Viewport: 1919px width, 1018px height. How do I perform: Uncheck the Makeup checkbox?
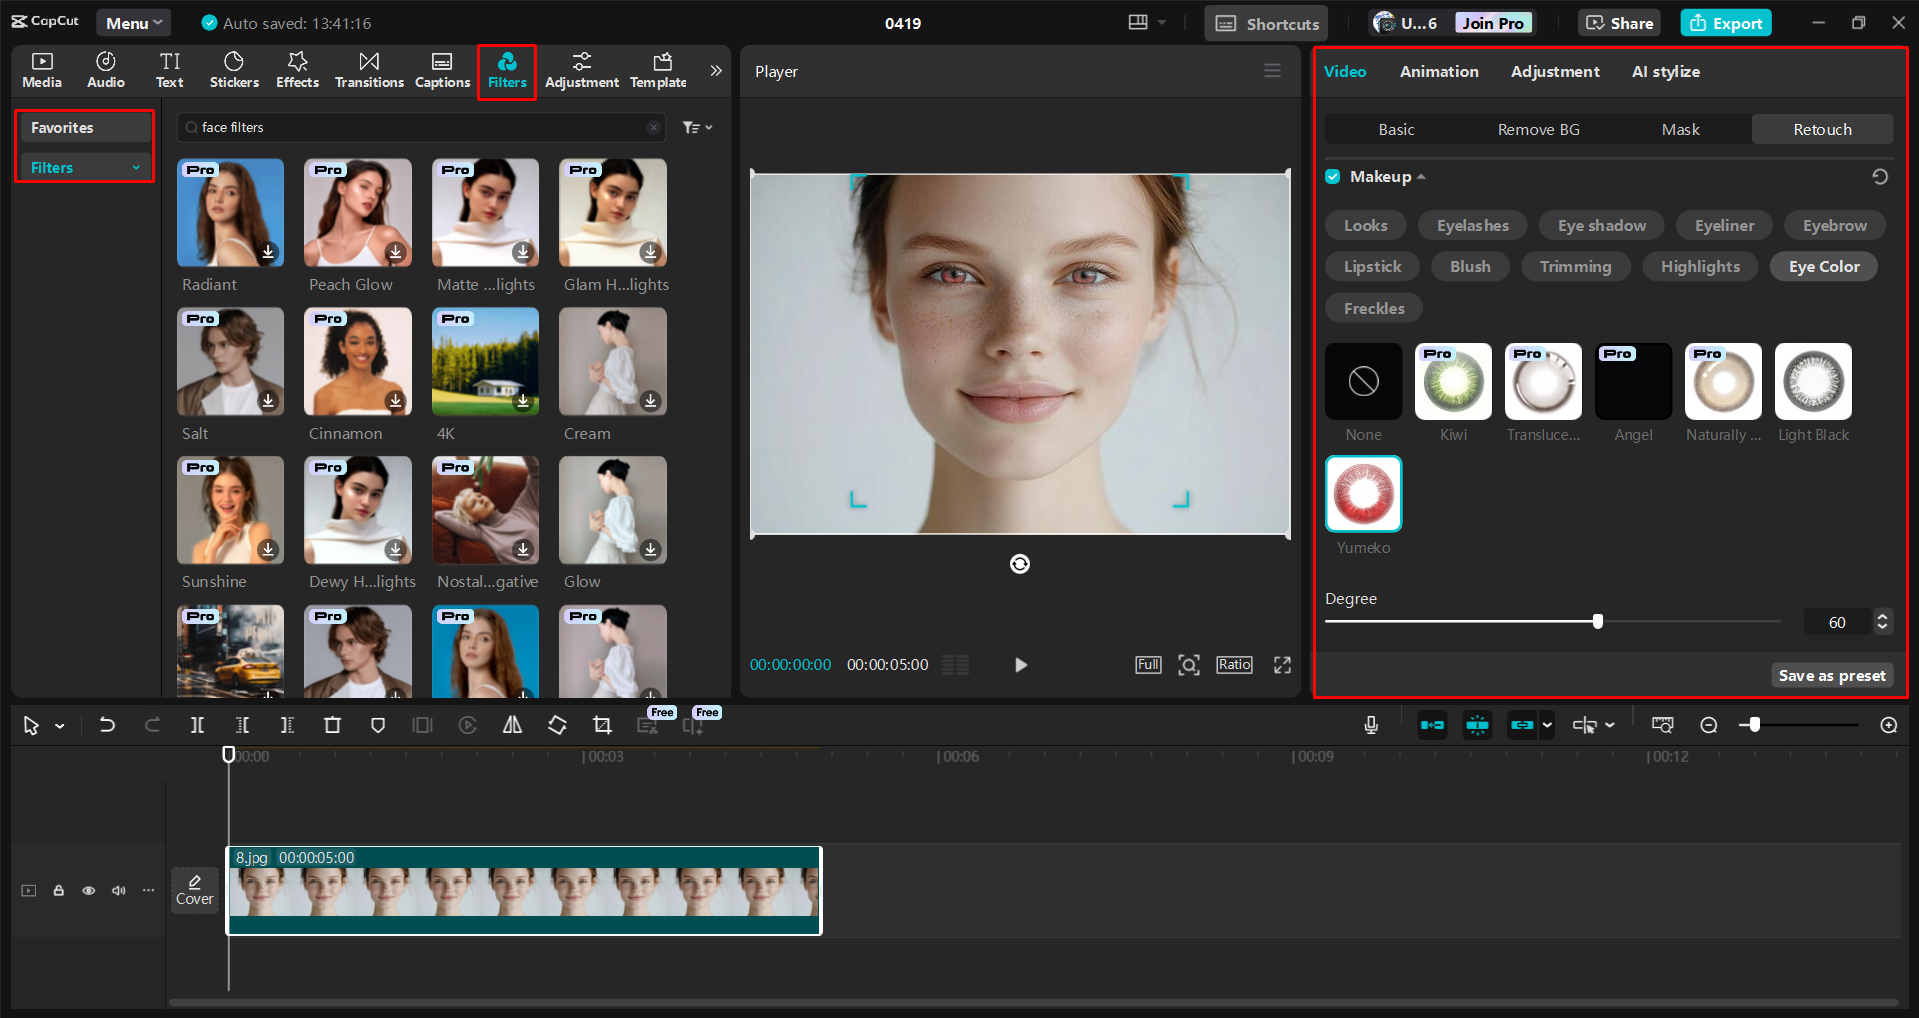pos(1333,177)
